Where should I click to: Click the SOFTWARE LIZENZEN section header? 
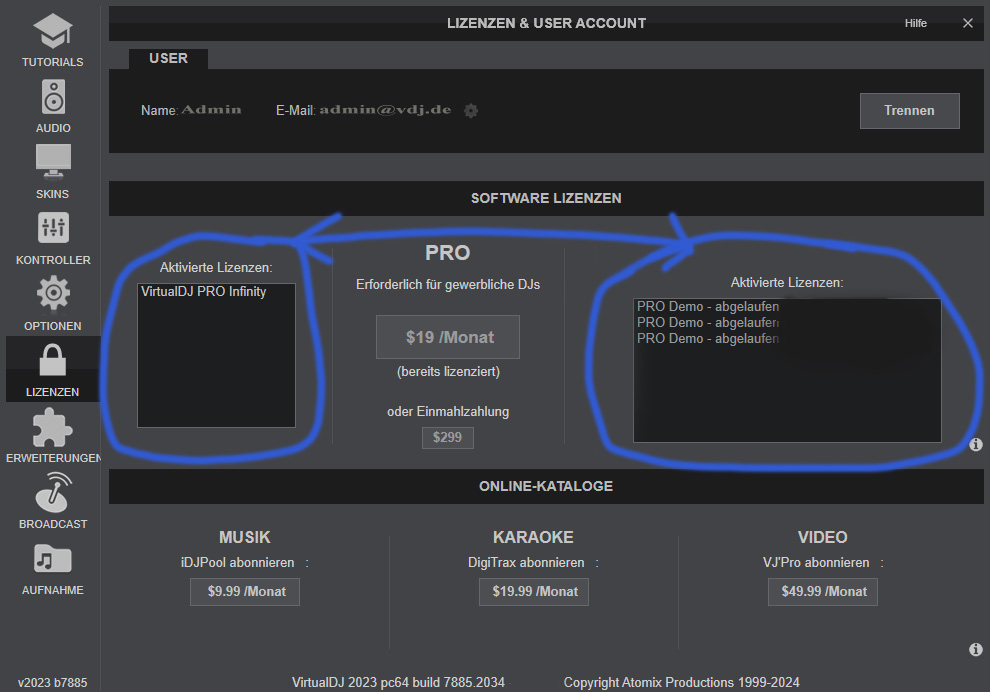pyautogui.click(x=546, y=198)
